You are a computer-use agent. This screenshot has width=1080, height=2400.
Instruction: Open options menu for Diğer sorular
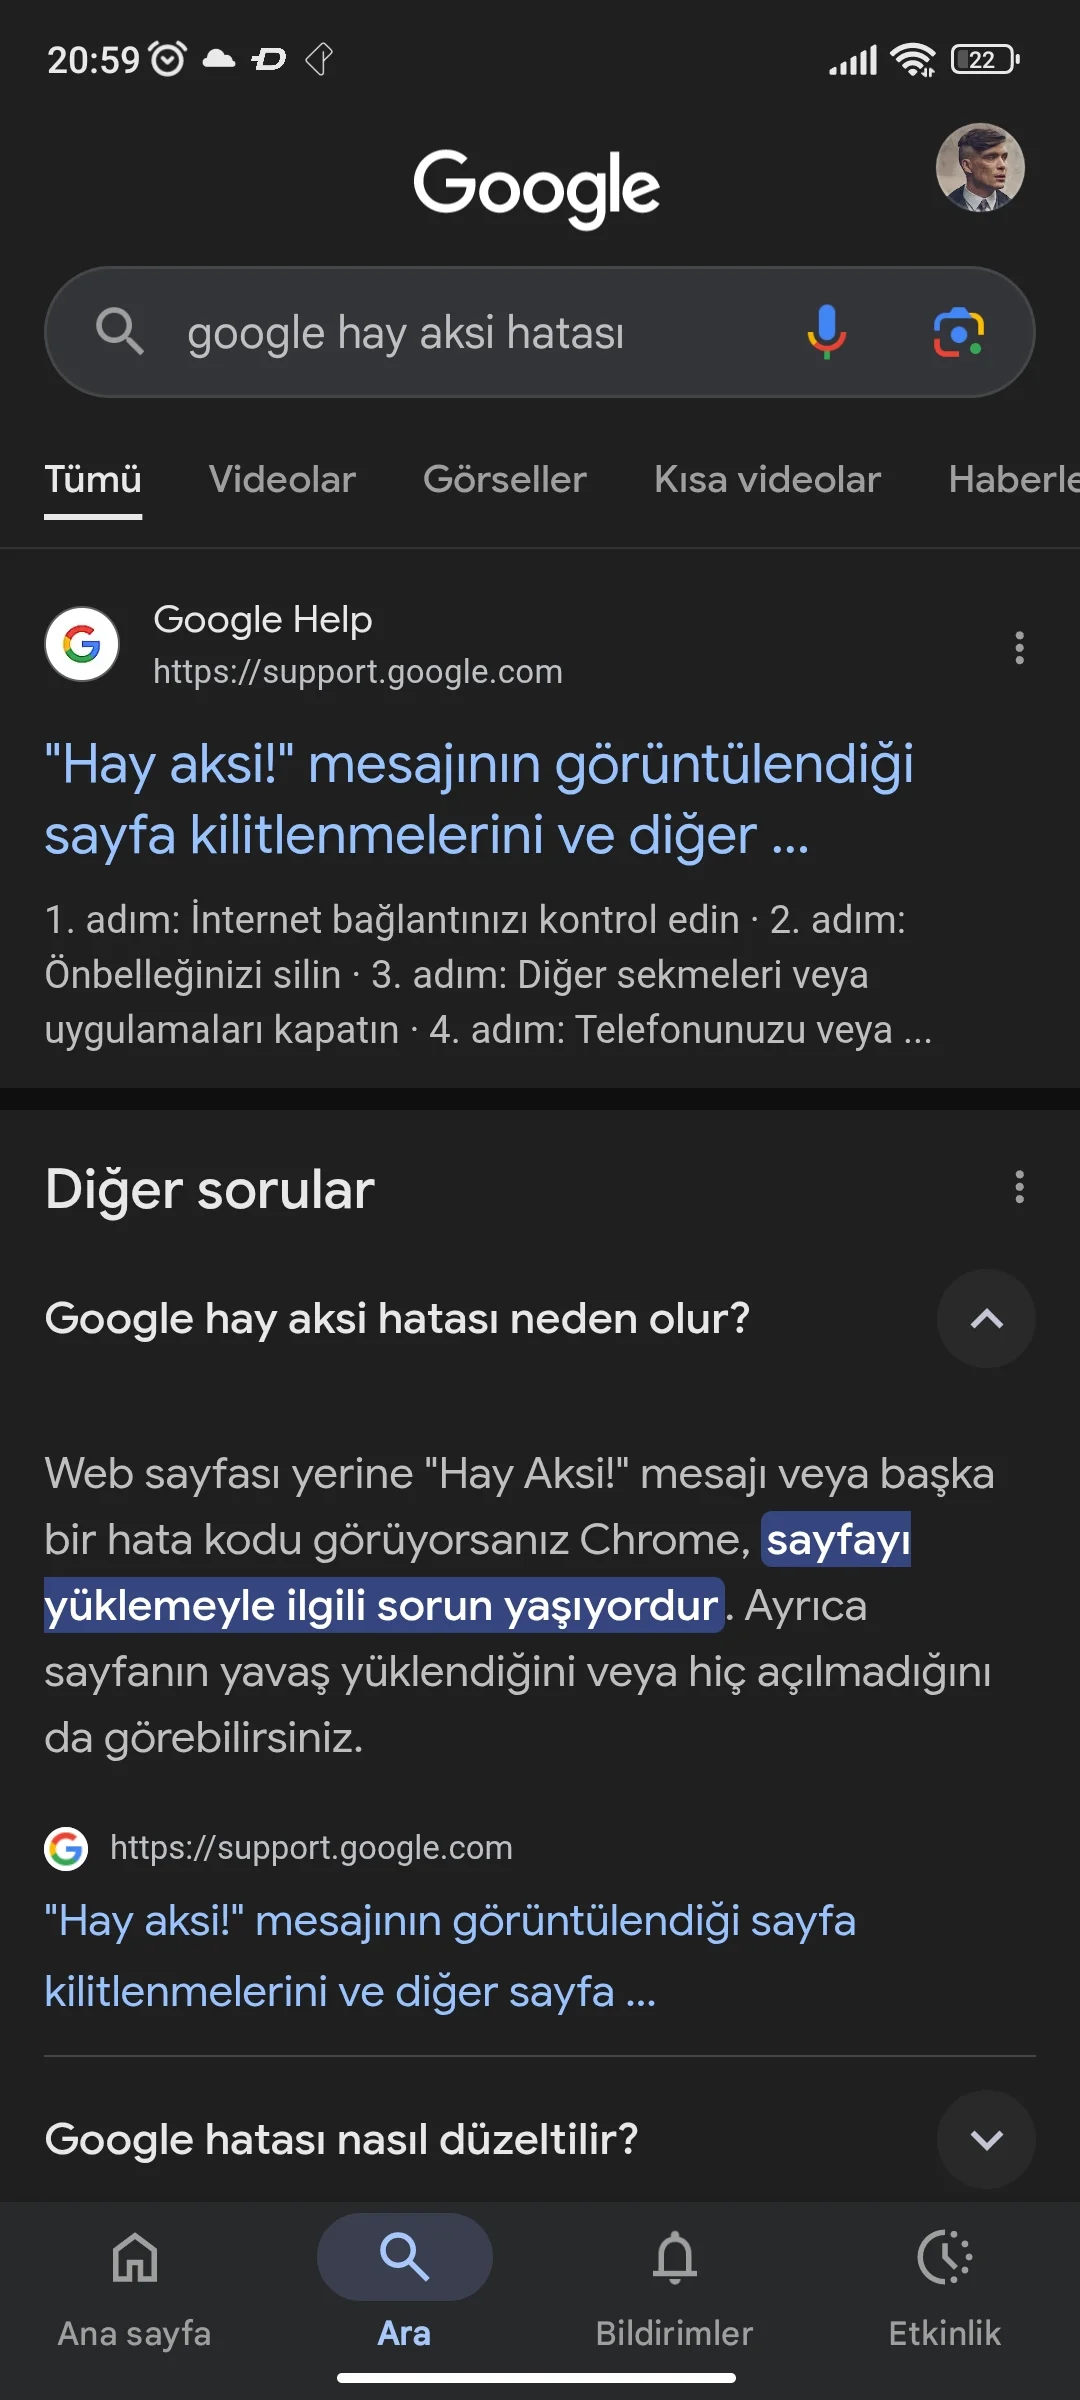click(1019, 1188)
